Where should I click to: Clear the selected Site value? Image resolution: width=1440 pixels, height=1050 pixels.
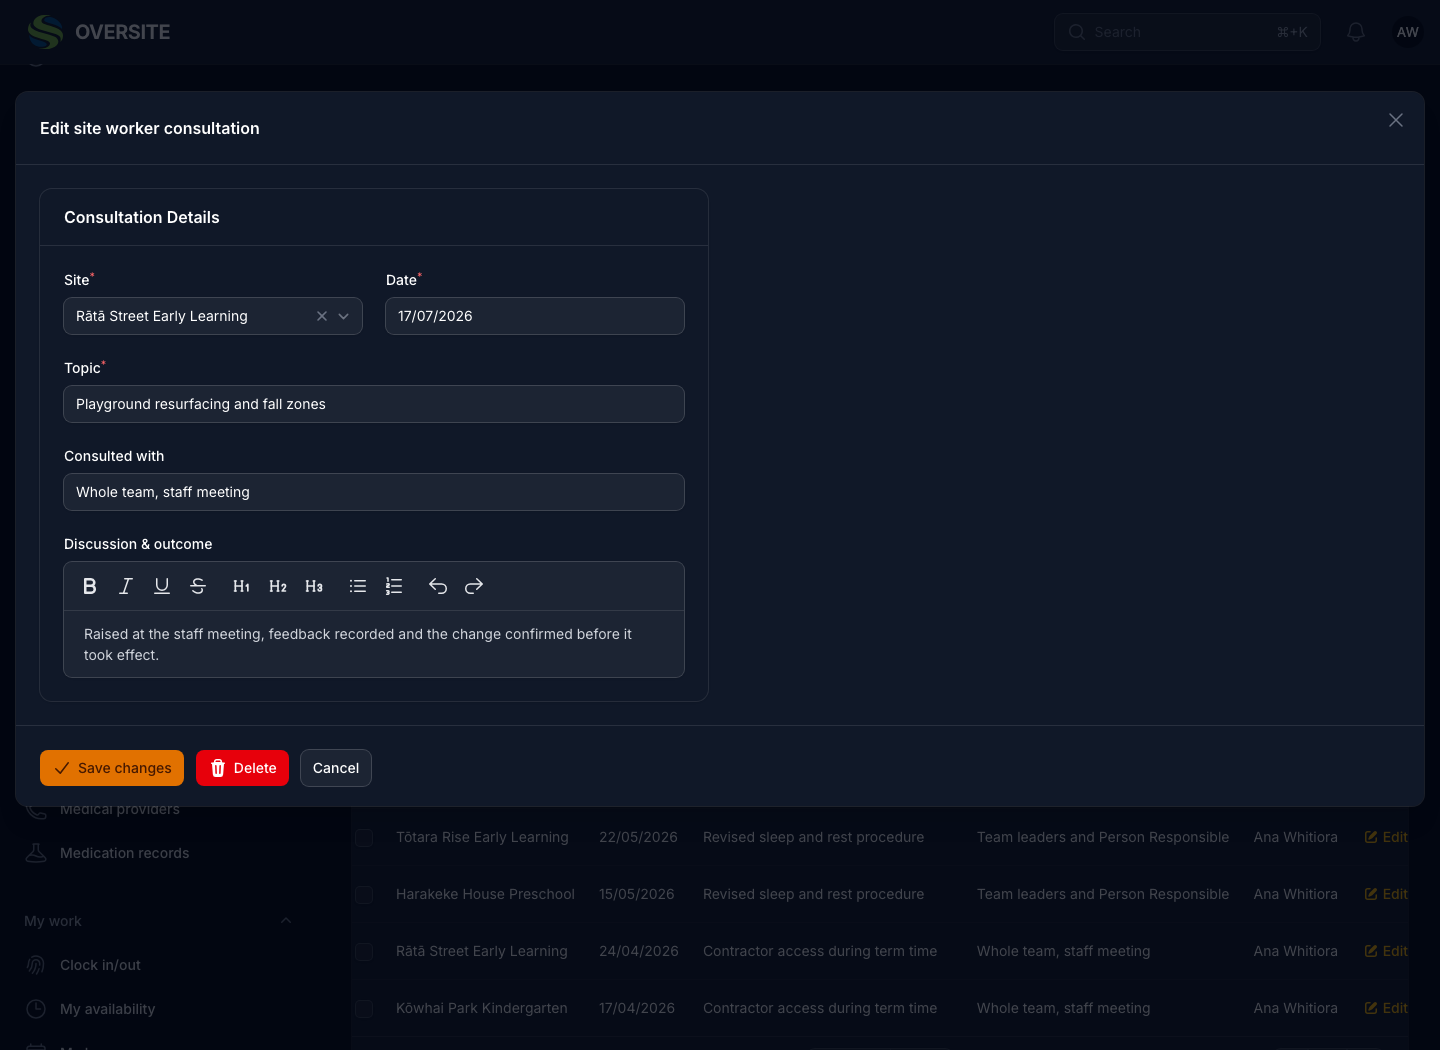pyautogui.click(x=322, y=316)
